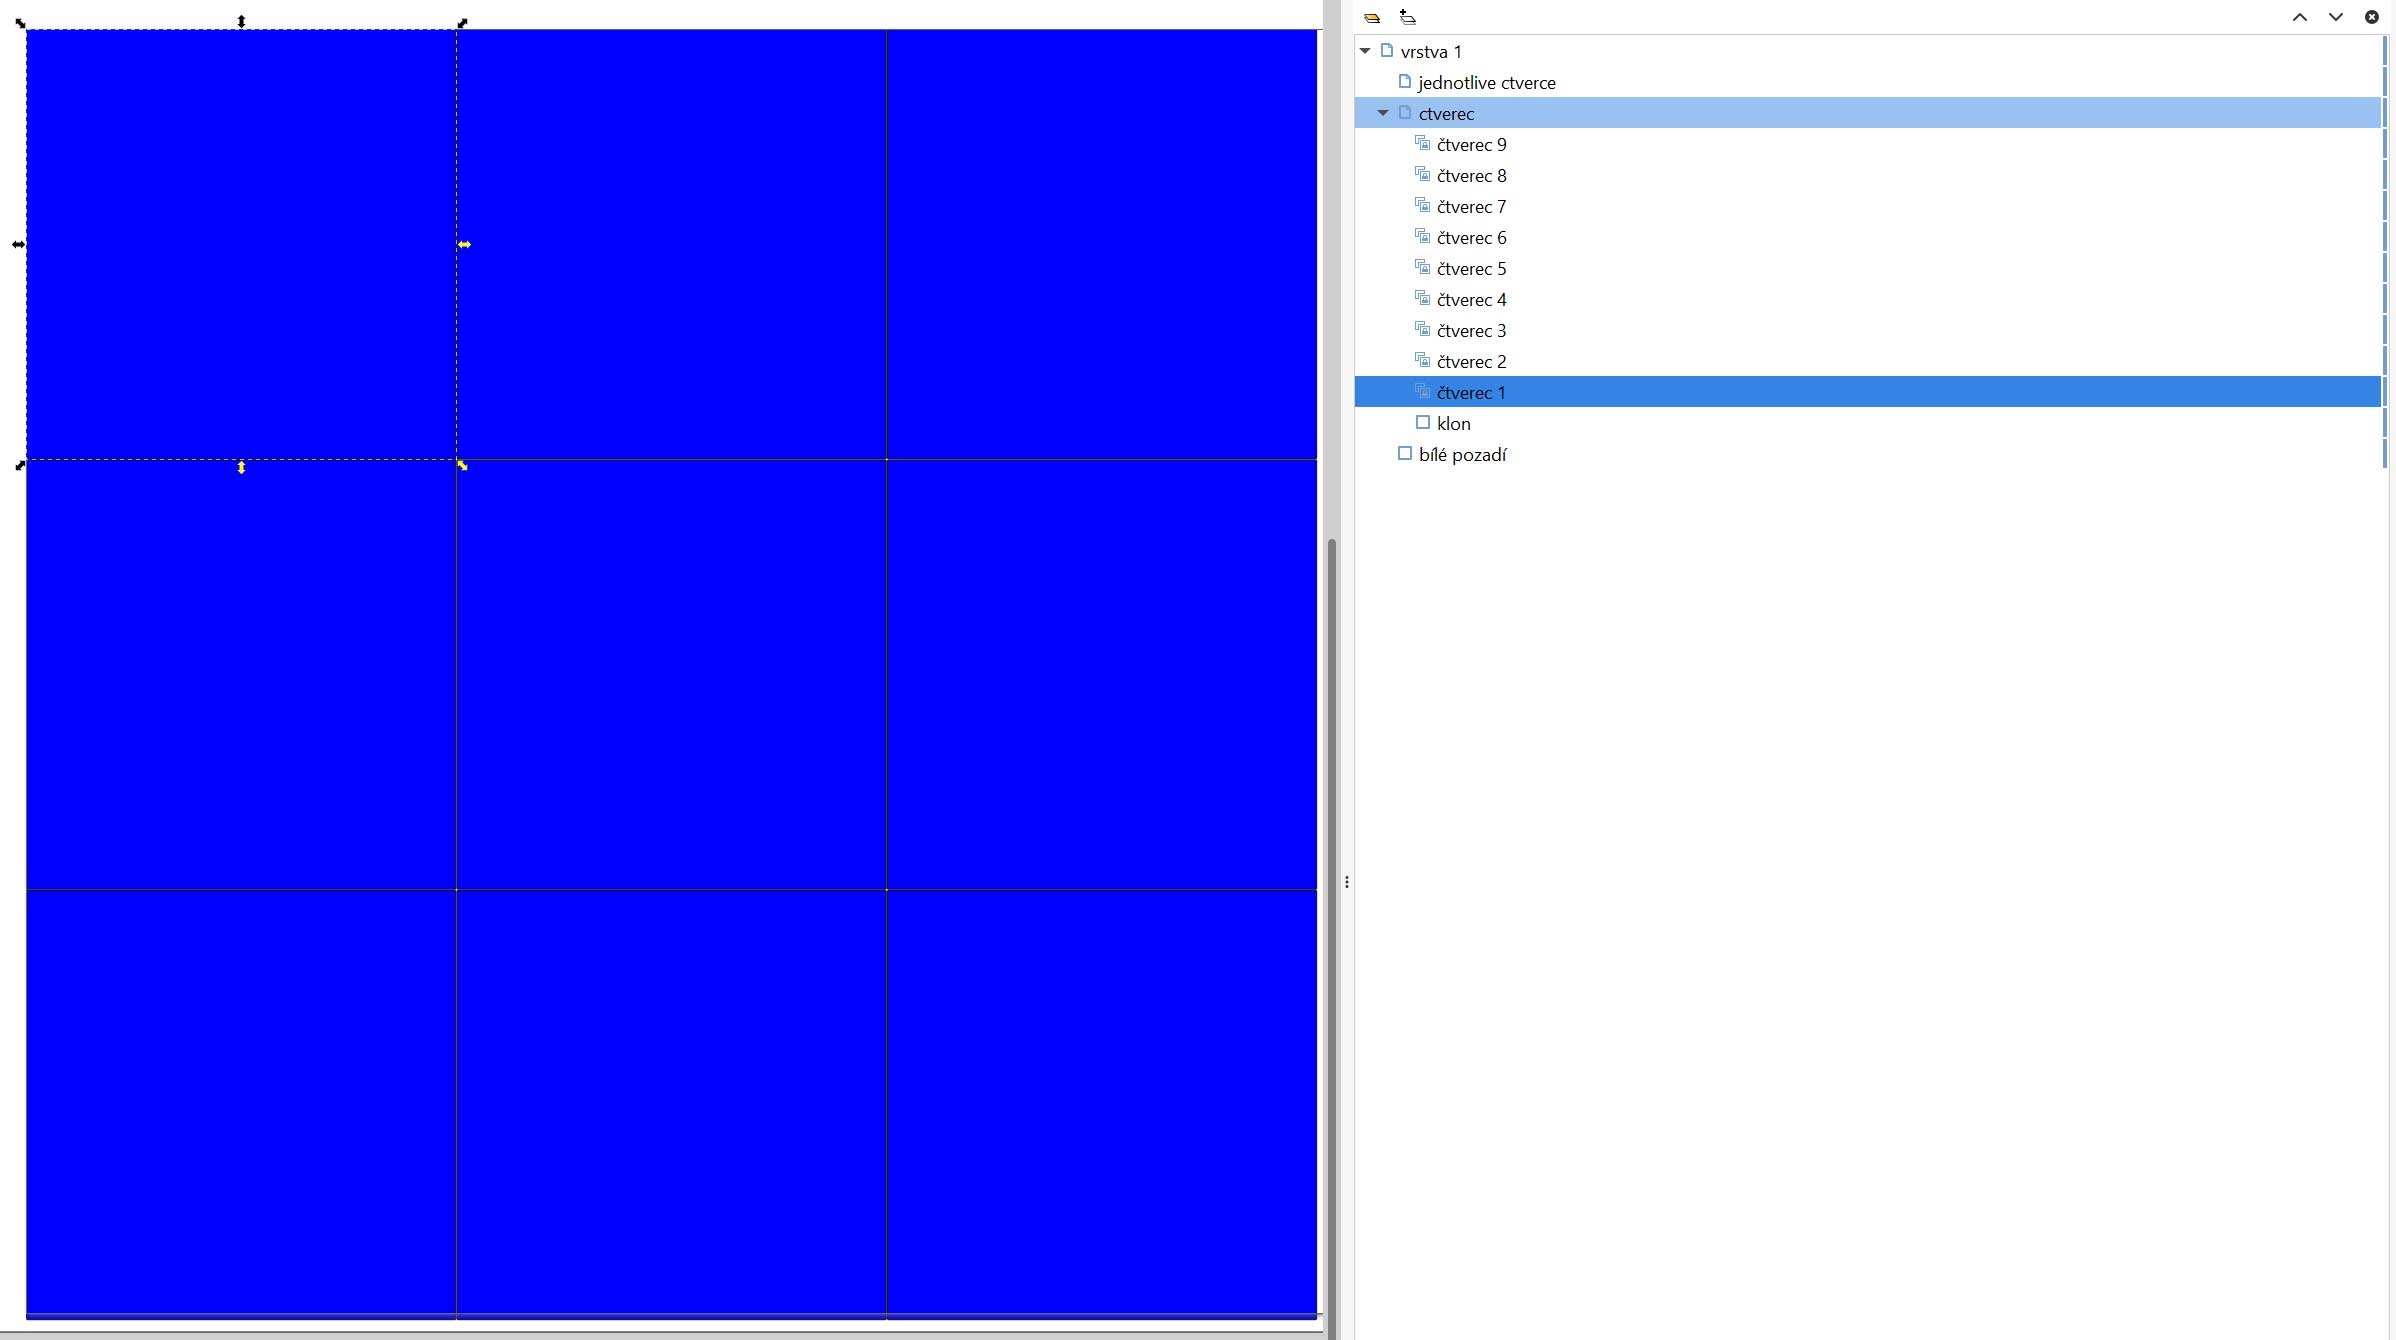Click the rectangle icon beside klon
Viewport: 2396px width, 1340px height.
coord(1422,422)
